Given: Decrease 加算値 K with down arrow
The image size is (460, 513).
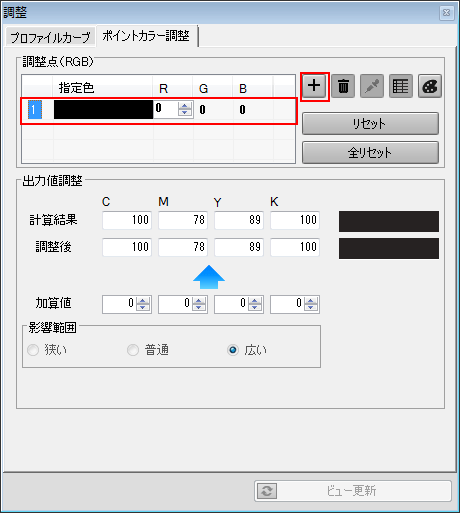Looking at the screenshot, I should click(x=311, y=307).
